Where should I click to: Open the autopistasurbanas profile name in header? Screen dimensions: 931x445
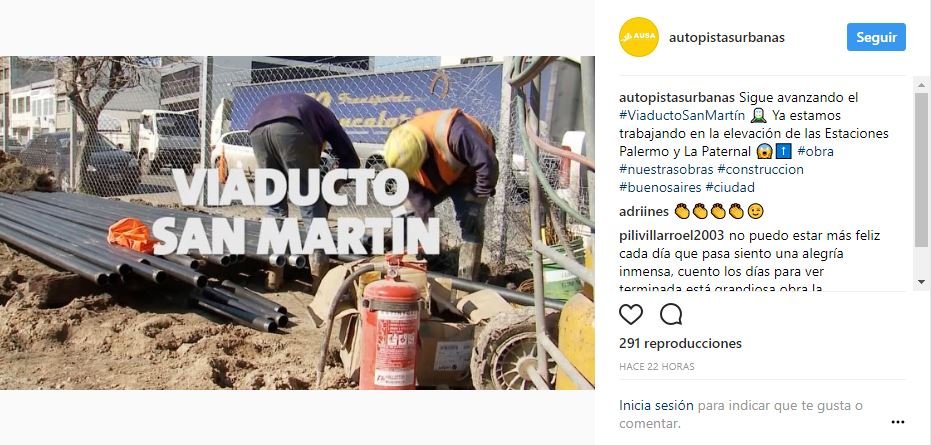(727, 37)
